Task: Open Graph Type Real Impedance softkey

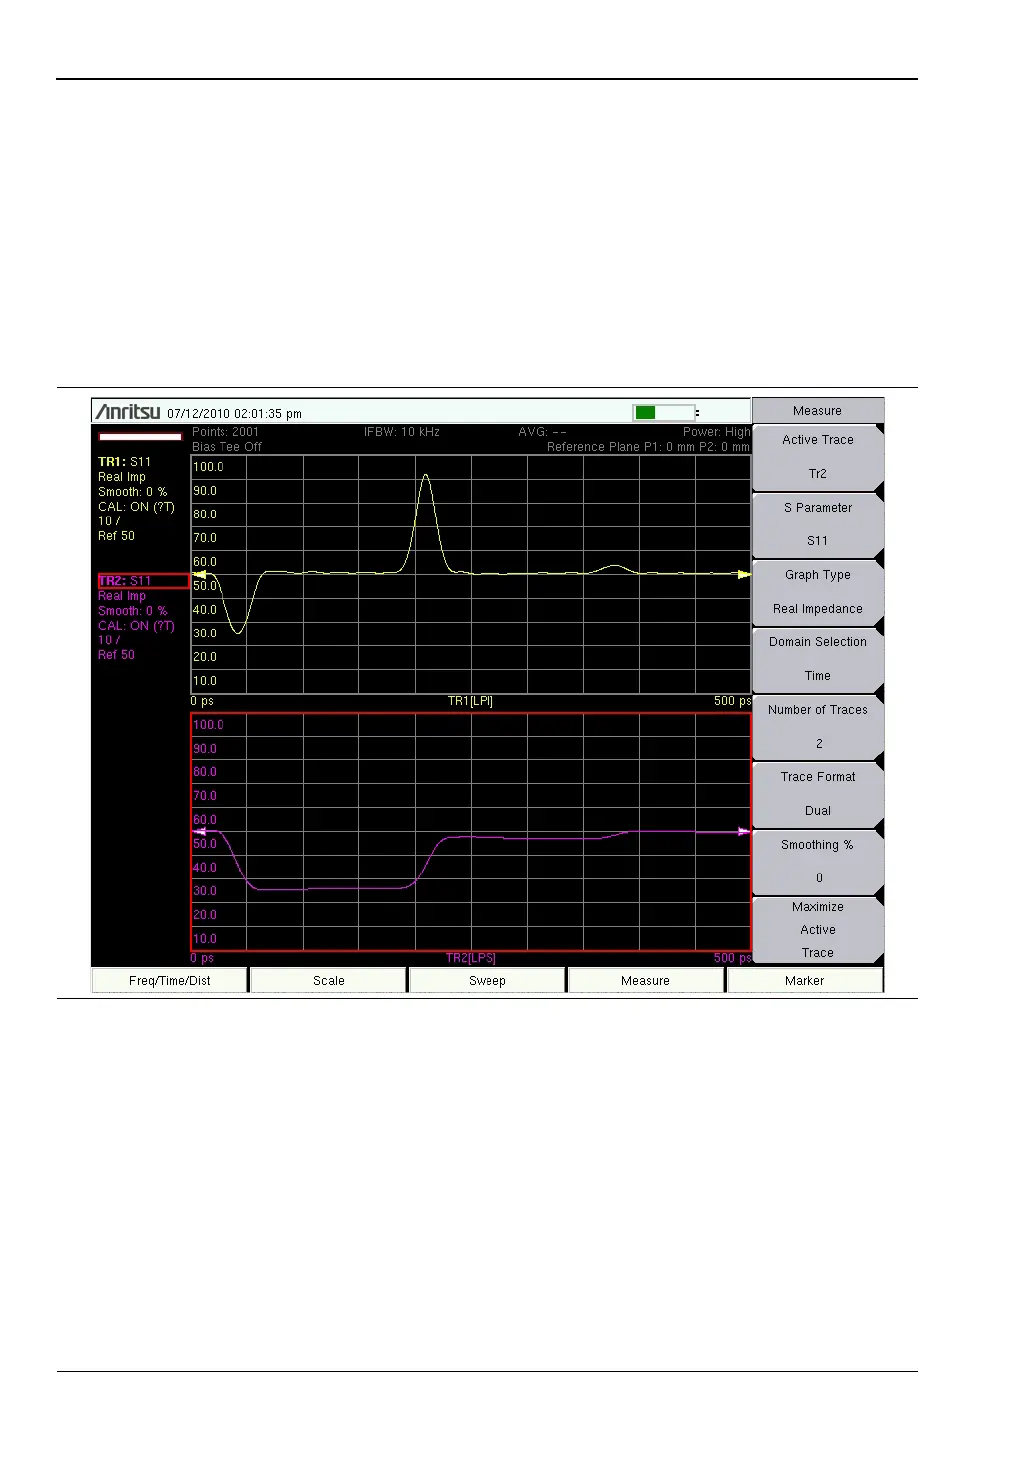Action: tap(818, 592)
